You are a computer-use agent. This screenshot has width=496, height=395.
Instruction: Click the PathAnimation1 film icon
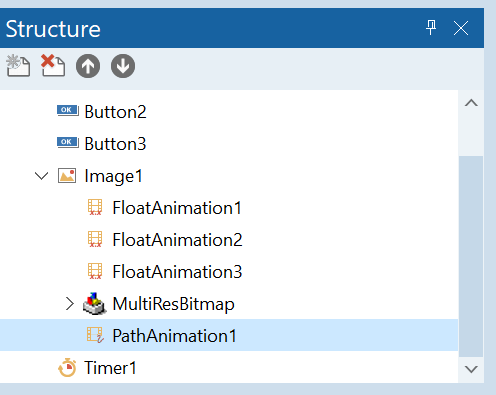pos(95,335)
